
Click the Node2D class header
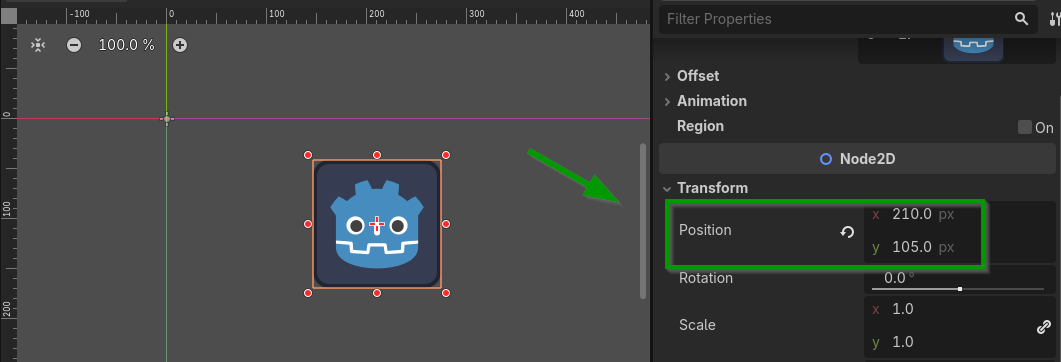click(857, 159)
